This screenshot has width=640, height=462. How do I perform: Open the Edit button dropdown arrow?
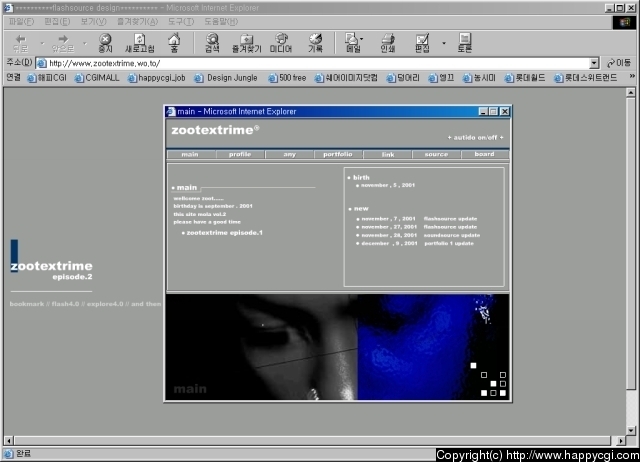[444, 43]
